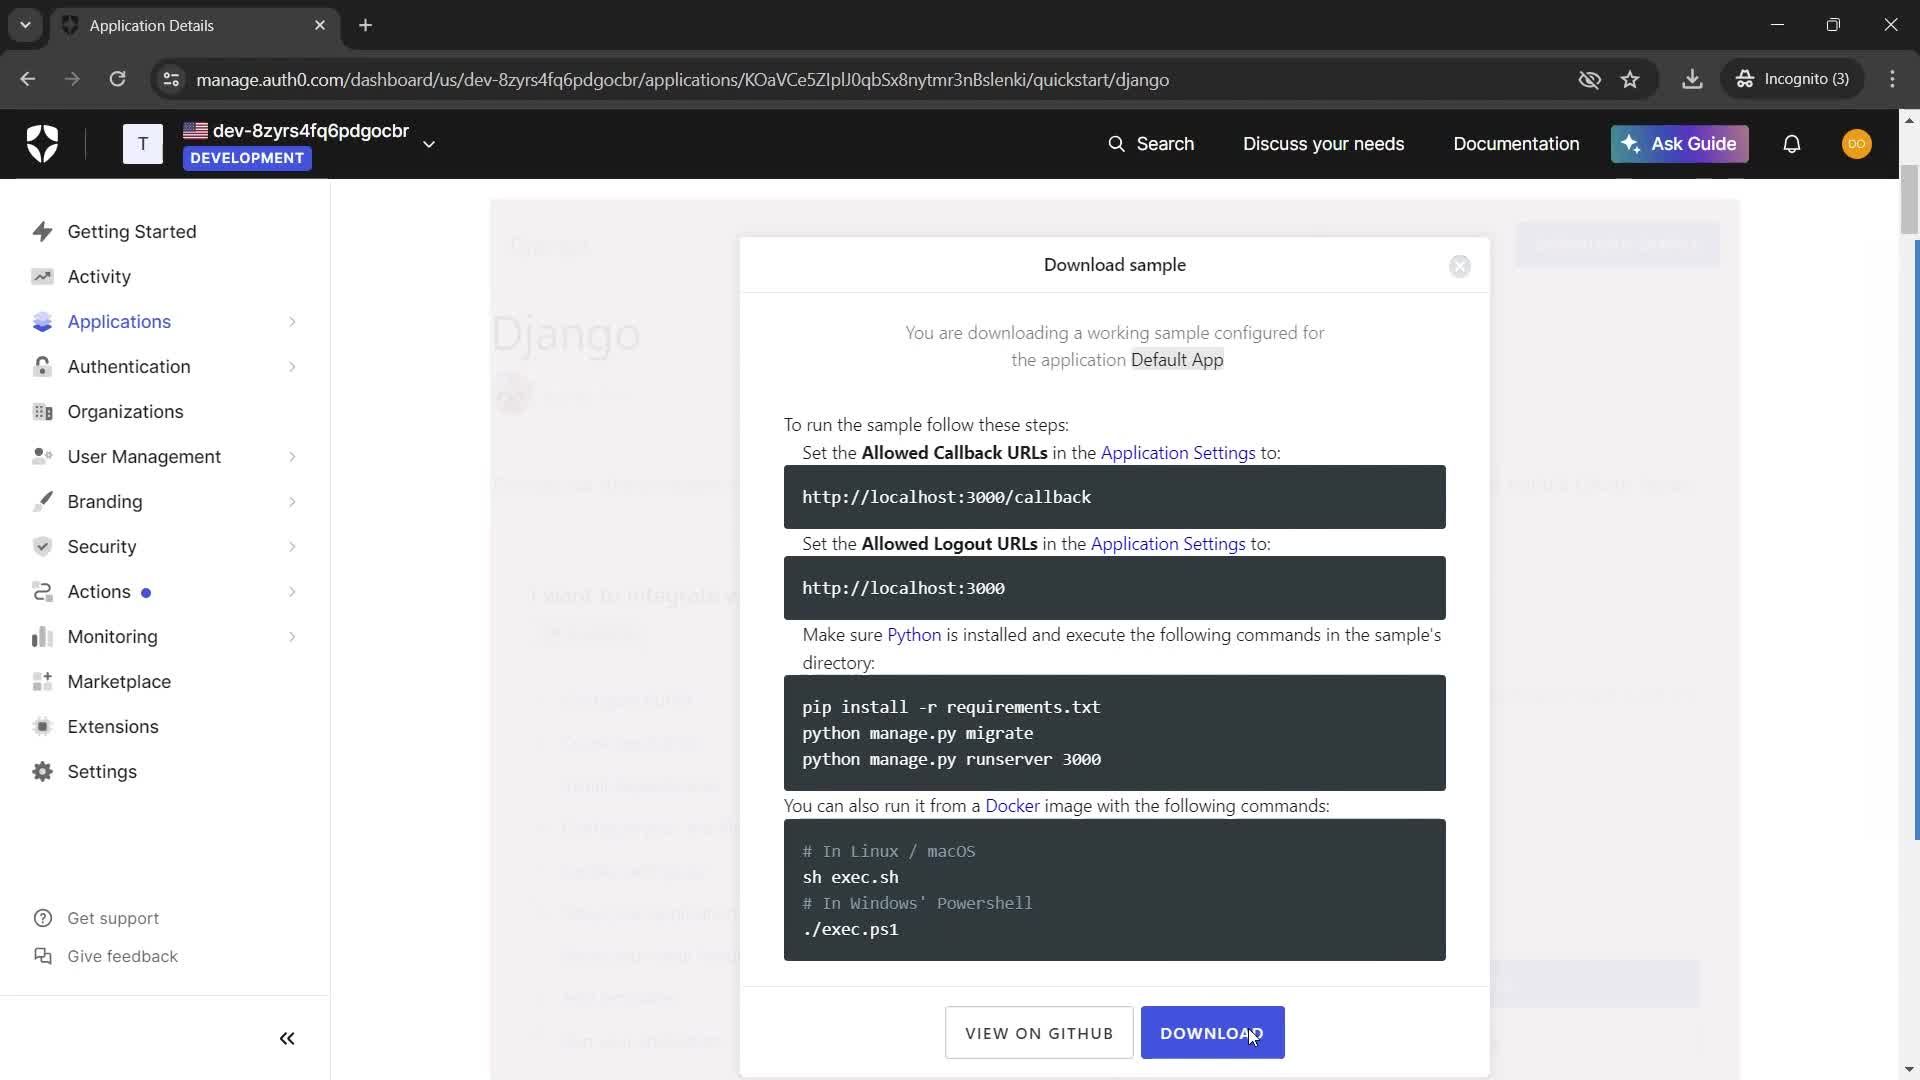Click the DOWNLOAD button
This screenshot has width=1920, height=1080.
pos(1212,1033)
